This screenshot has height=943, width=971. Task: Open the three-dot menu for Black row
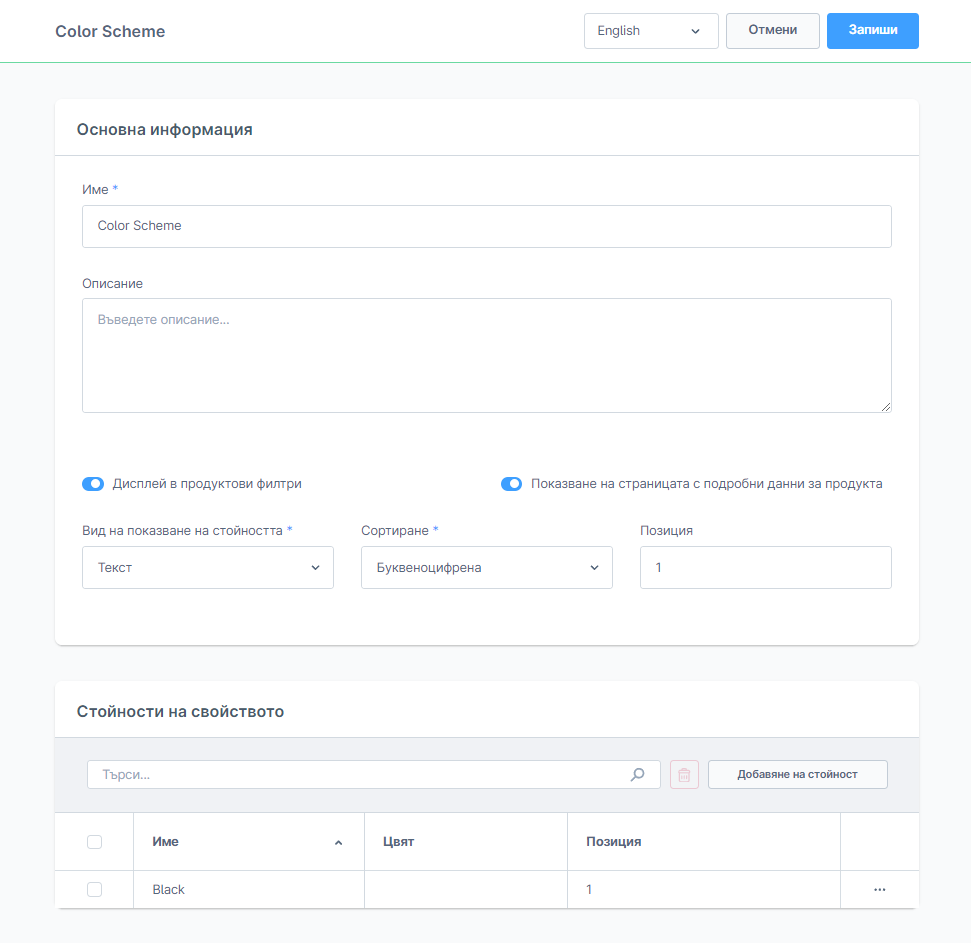coord(879,889)
